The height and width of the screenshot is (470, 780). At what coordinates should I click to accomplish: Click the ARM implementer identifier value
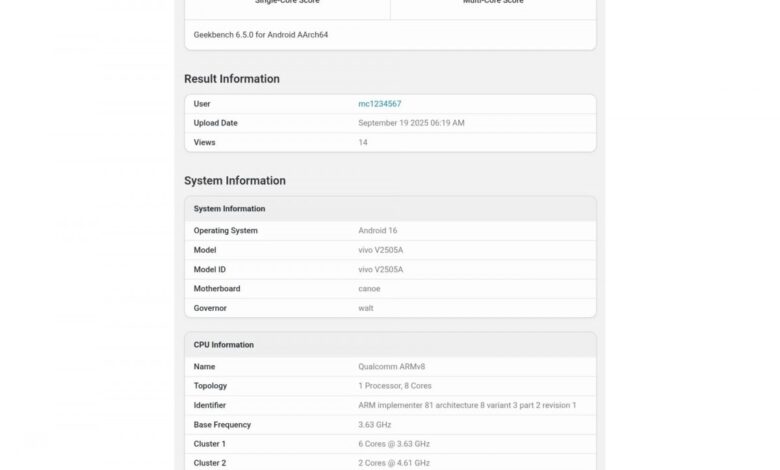467,405
